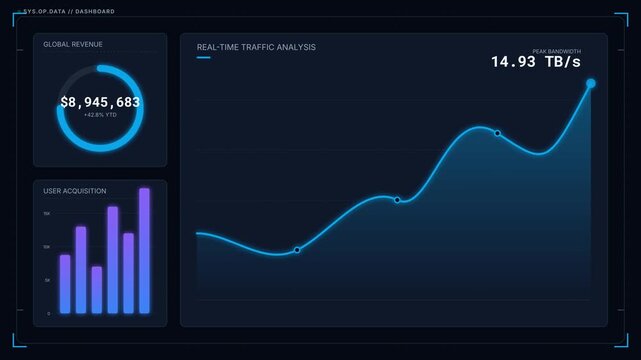Click the 14.93 TB/s bandwidth value
641x360 pixels.
(x=536, y=62)
